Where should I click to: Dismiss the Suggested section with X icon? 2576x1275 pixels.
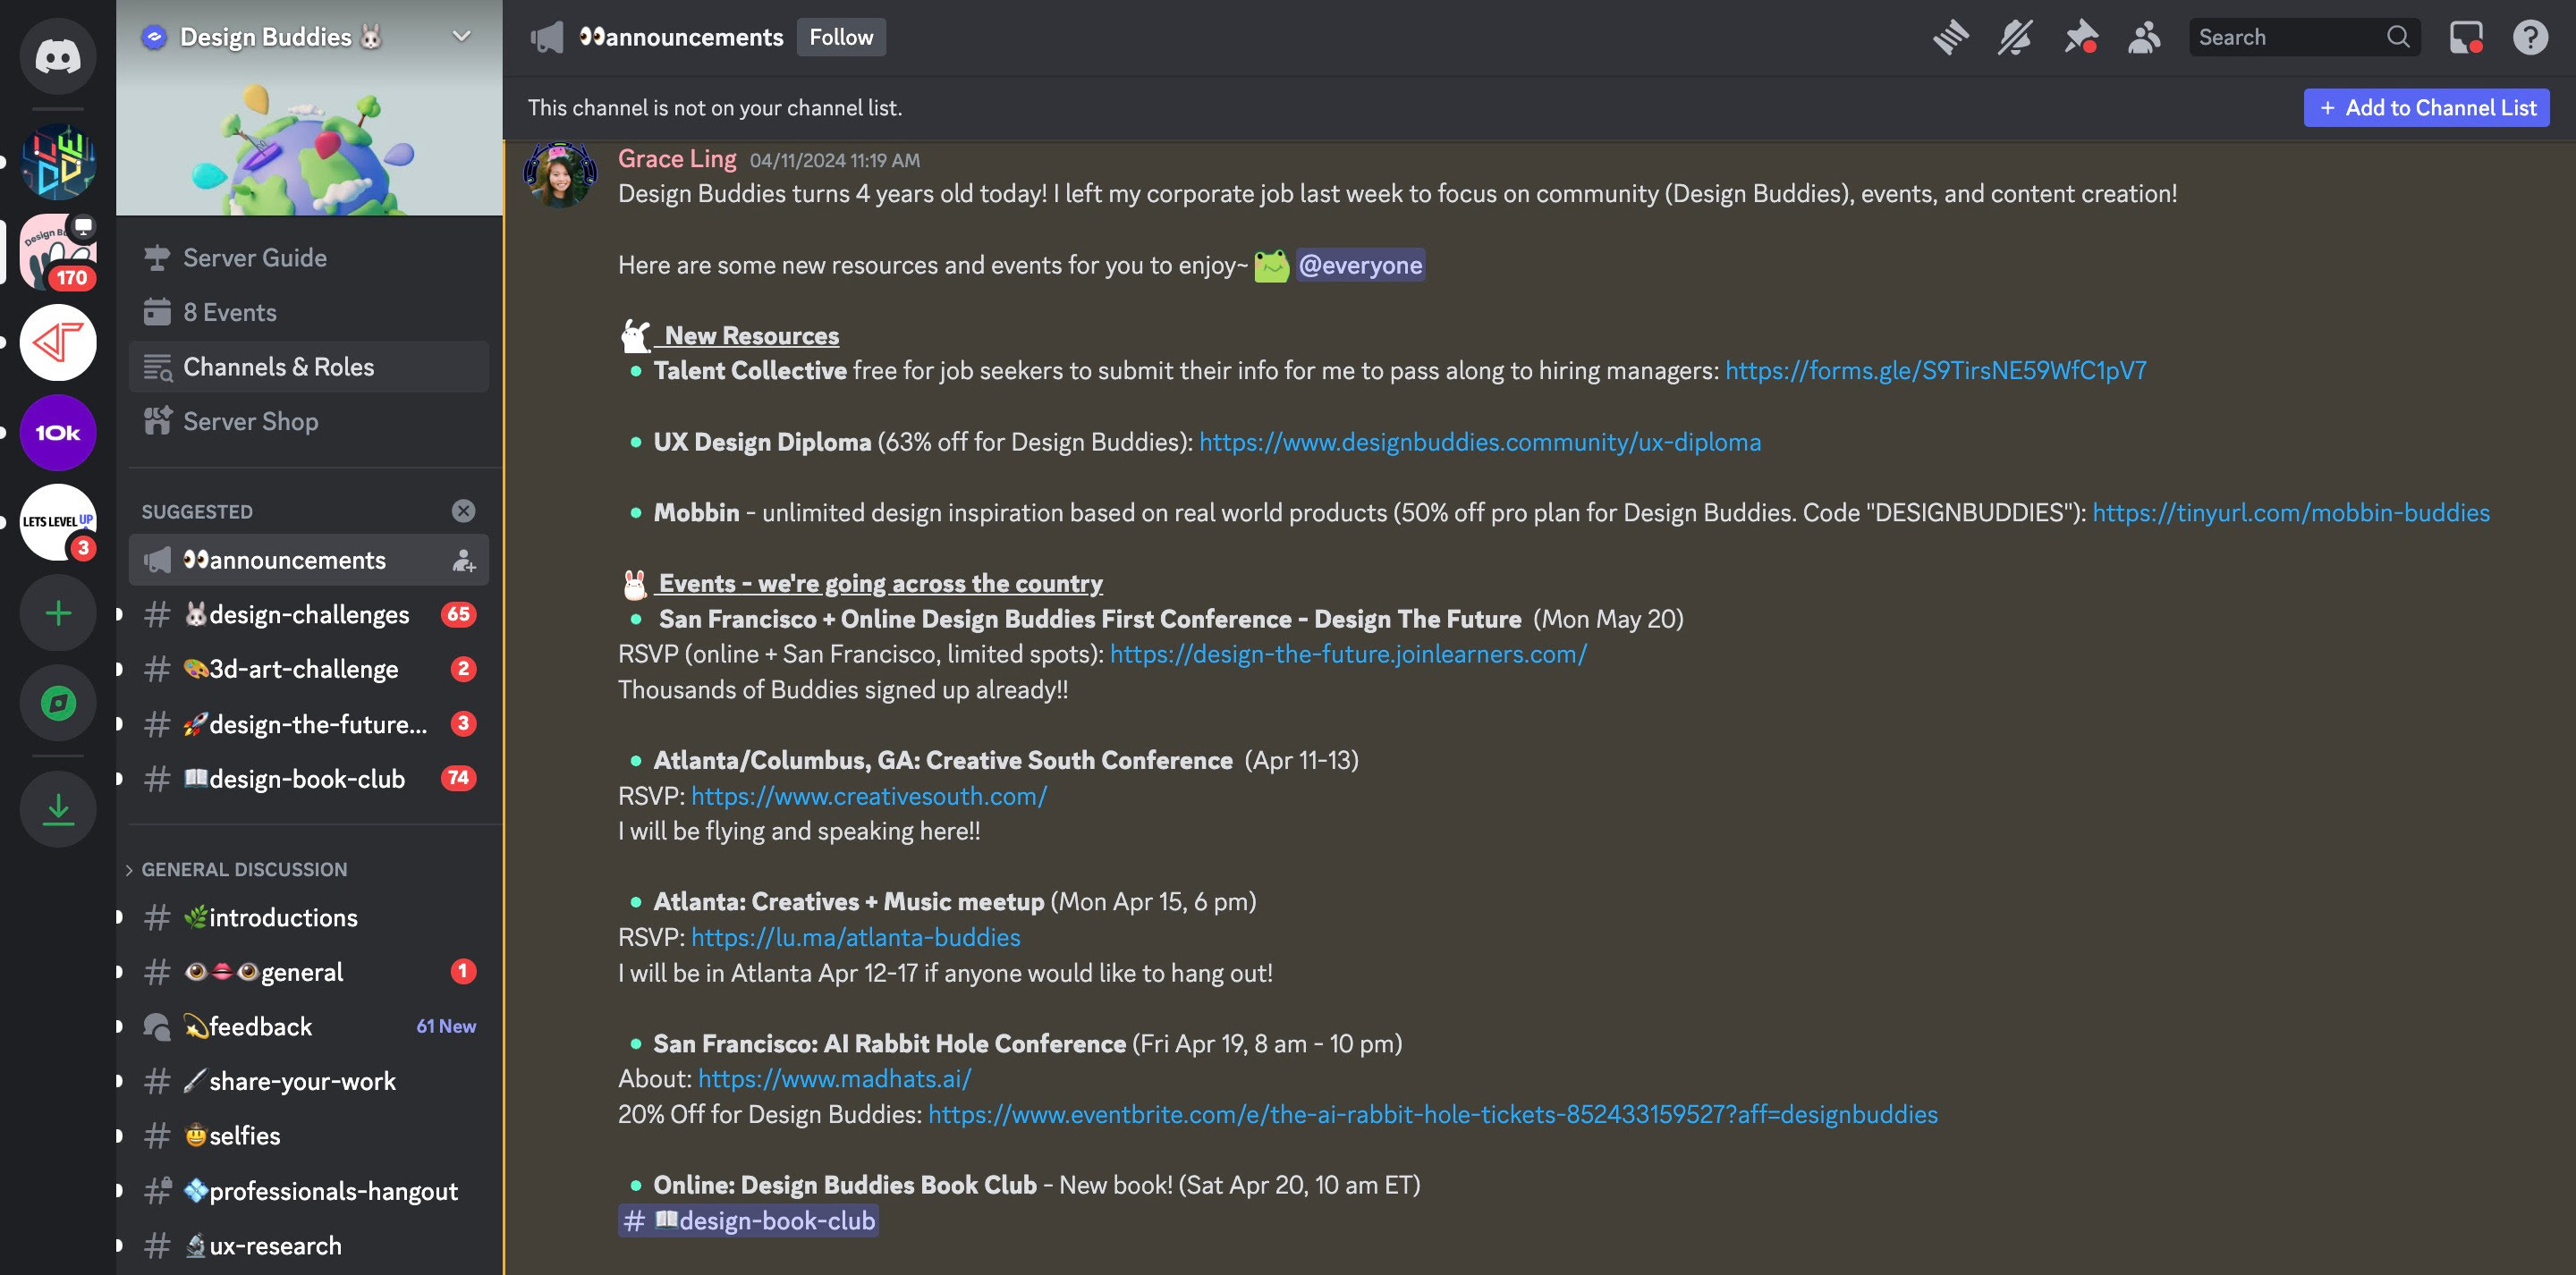point(463,511)
